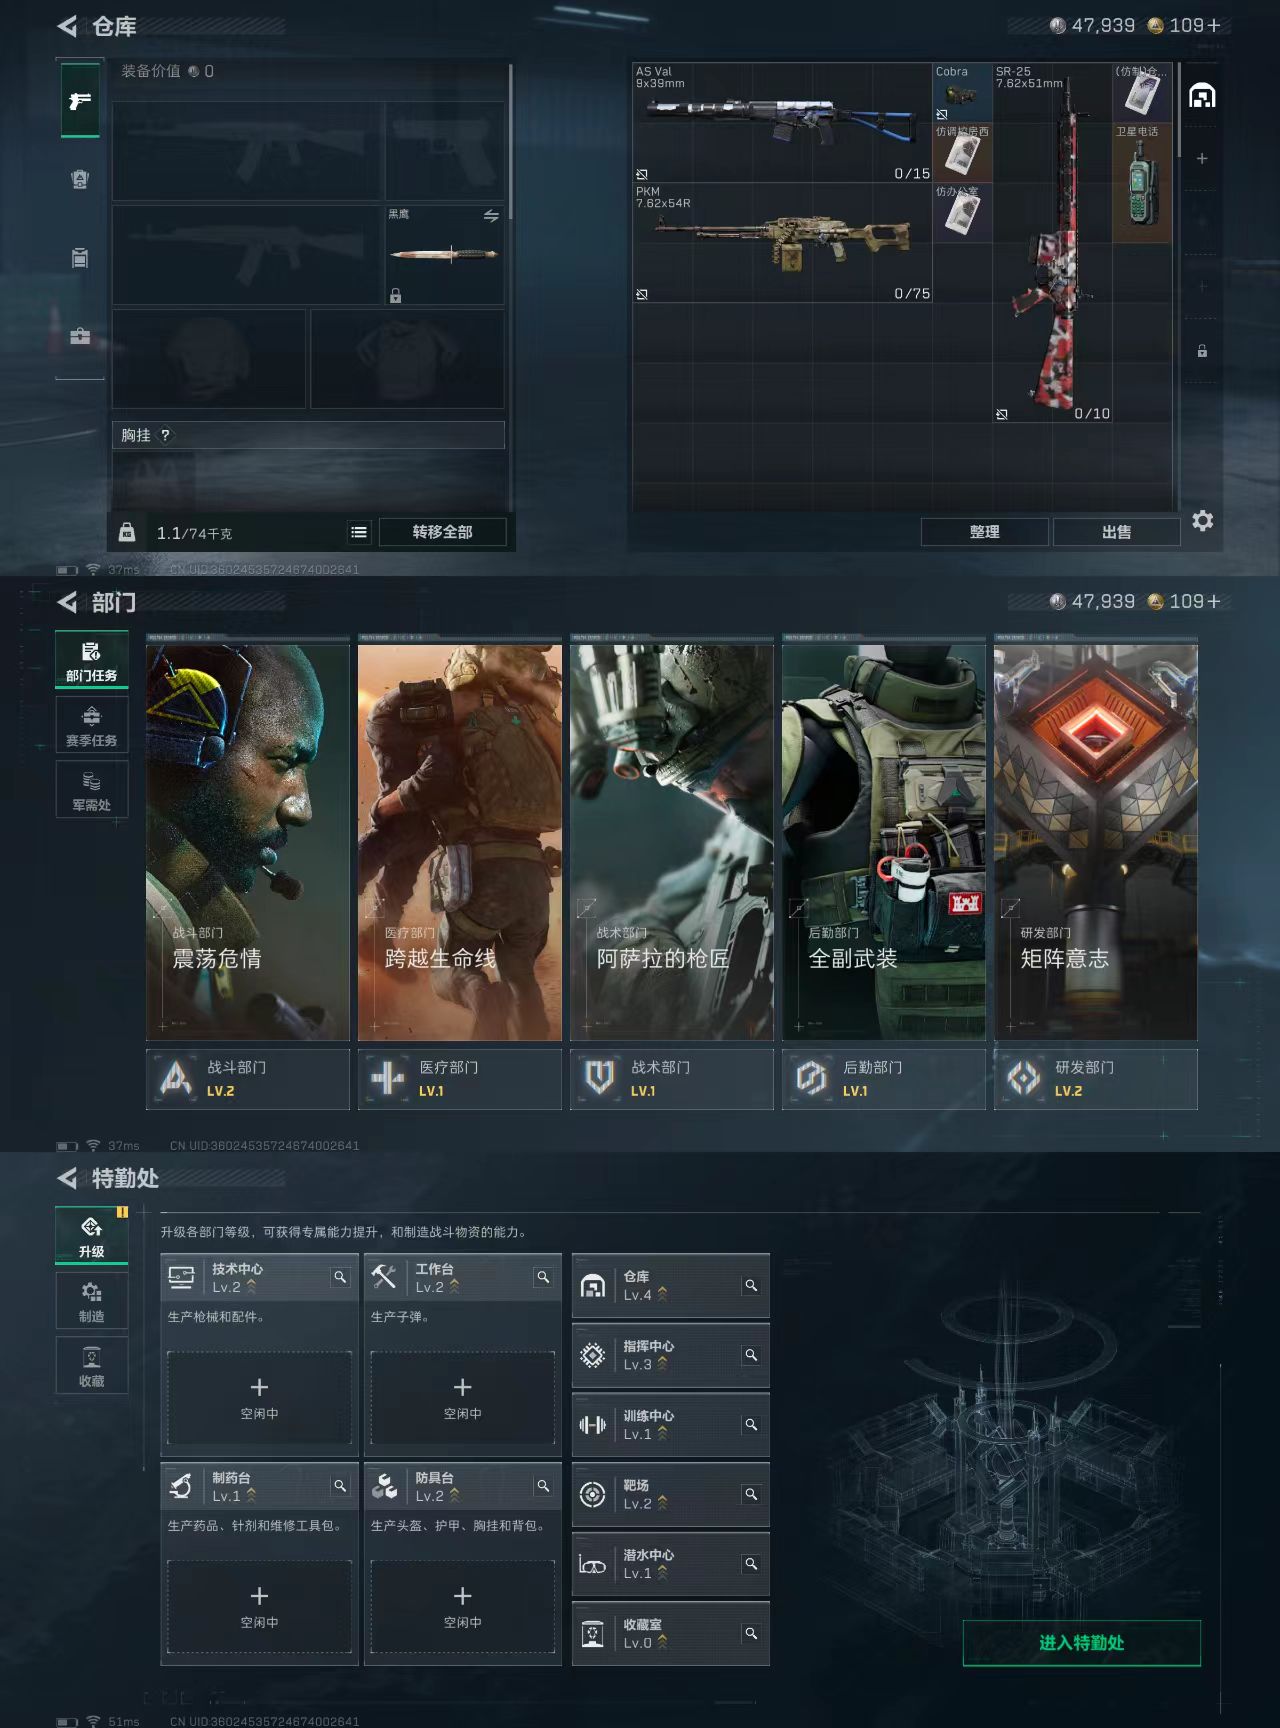The image size is (1280, 1728).
Task: Click magnifier icon on 指挥中心 row
Action: pos(751,1355)
